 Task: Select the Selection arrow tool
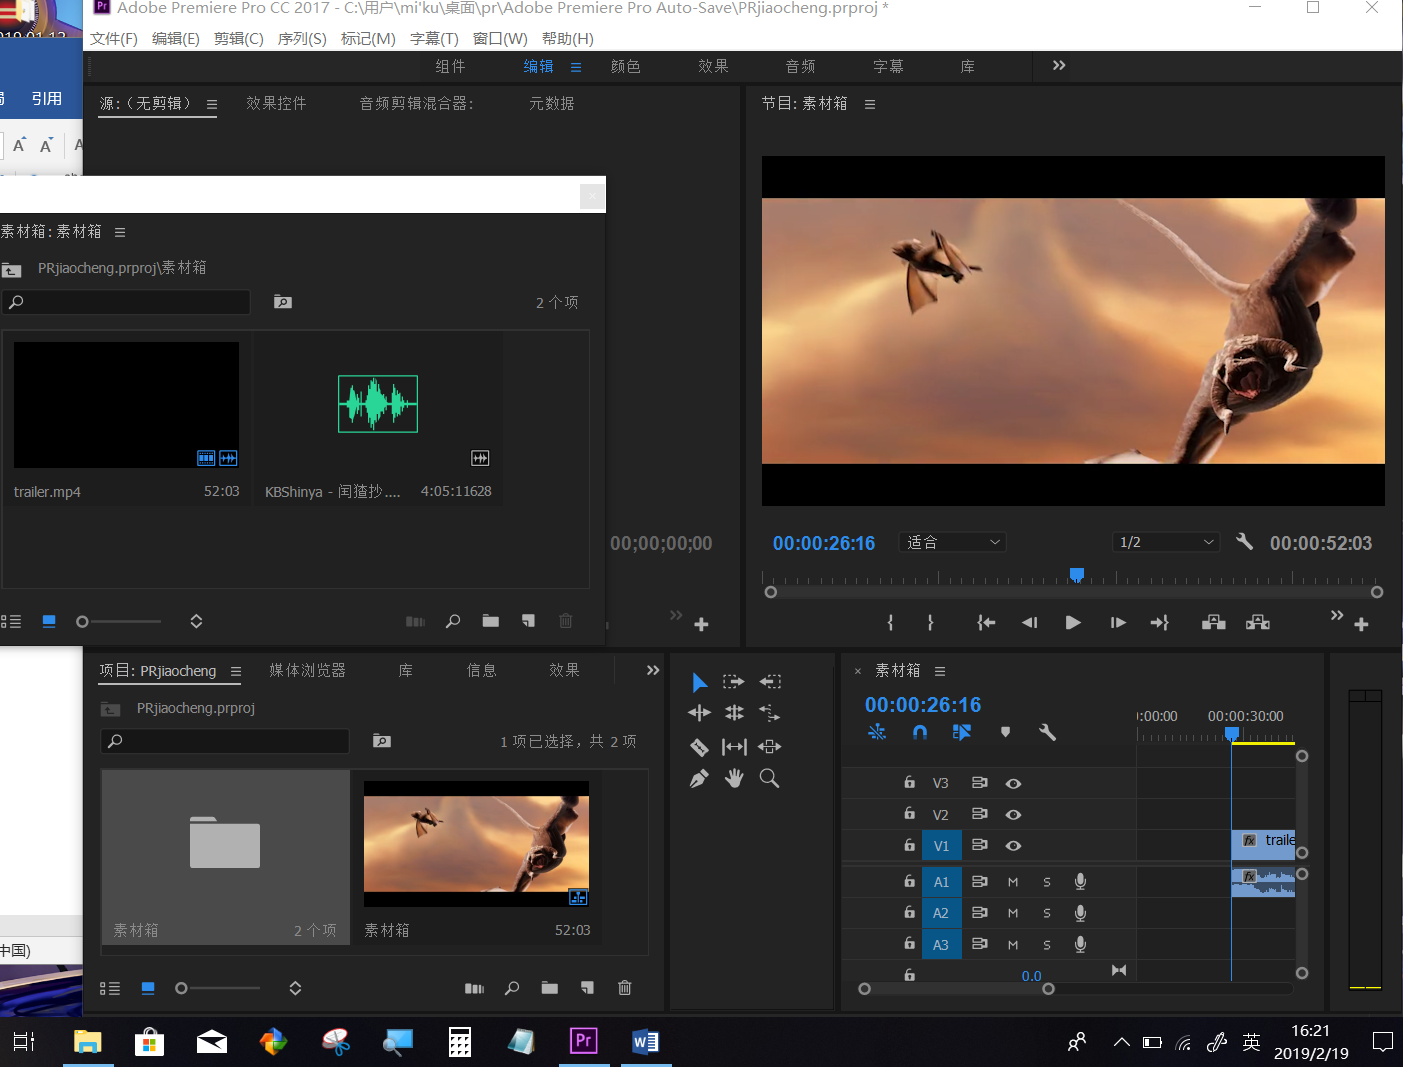pyautogui.click(x=700, y=682)
